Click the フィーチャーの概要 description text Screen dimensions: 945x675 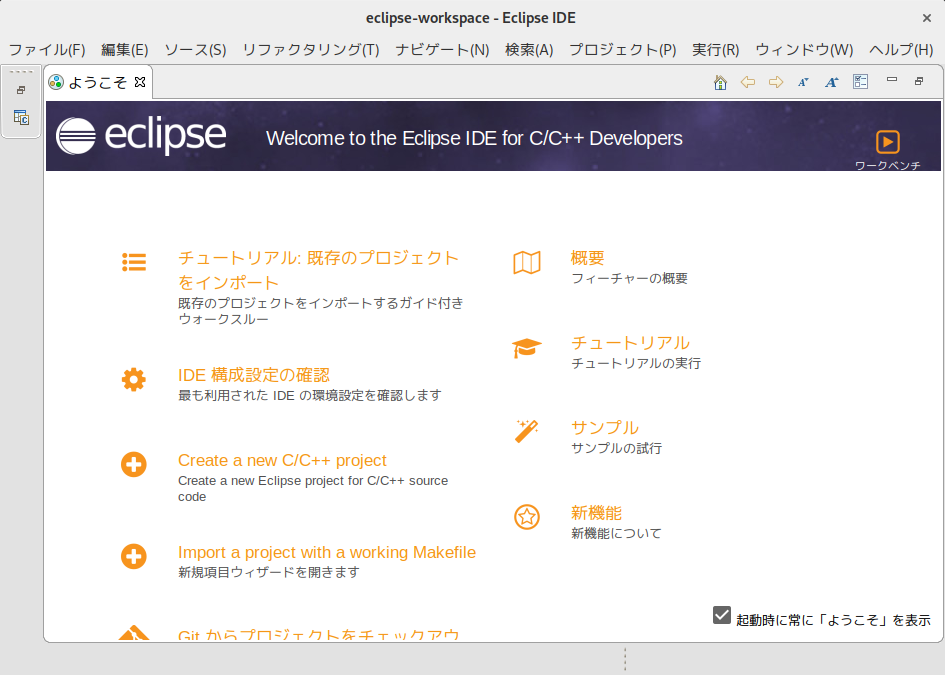click(x=629, y=278)
